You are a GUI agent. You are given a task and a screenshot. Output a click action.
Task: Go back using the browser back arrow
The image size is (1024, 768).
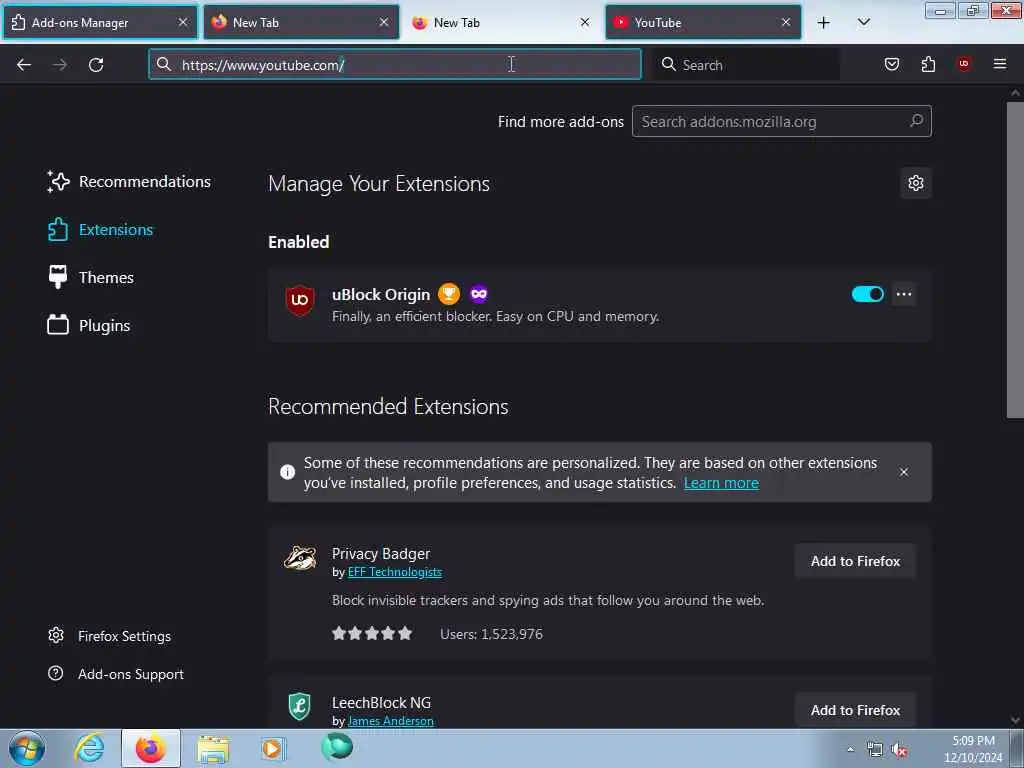24,65
